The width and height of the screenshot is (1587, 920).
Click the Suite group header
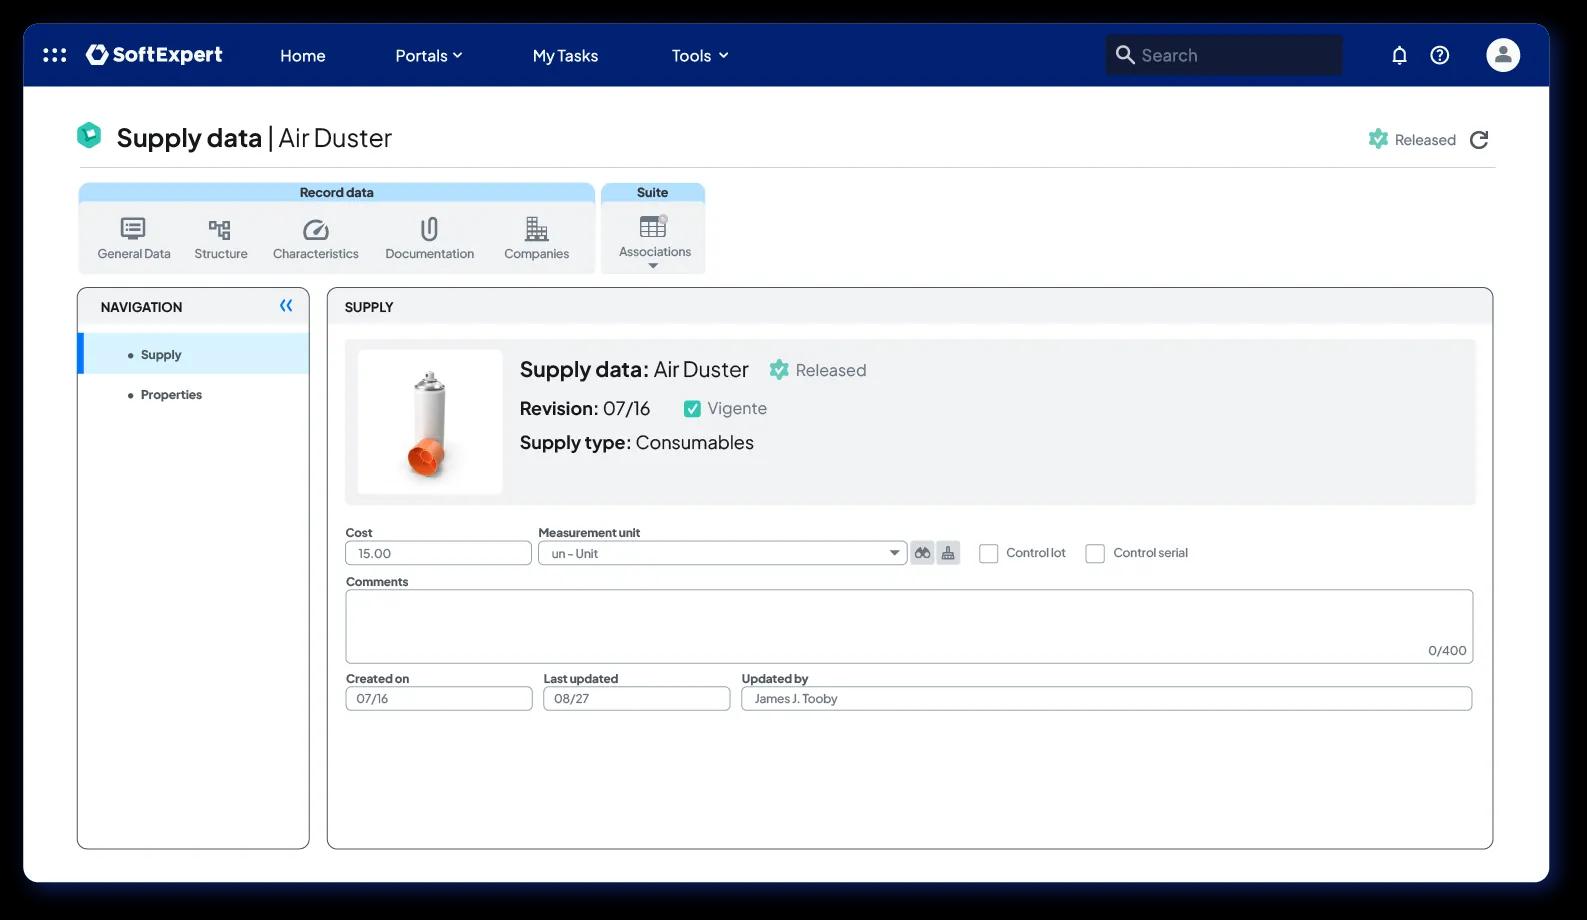(653, 192)
